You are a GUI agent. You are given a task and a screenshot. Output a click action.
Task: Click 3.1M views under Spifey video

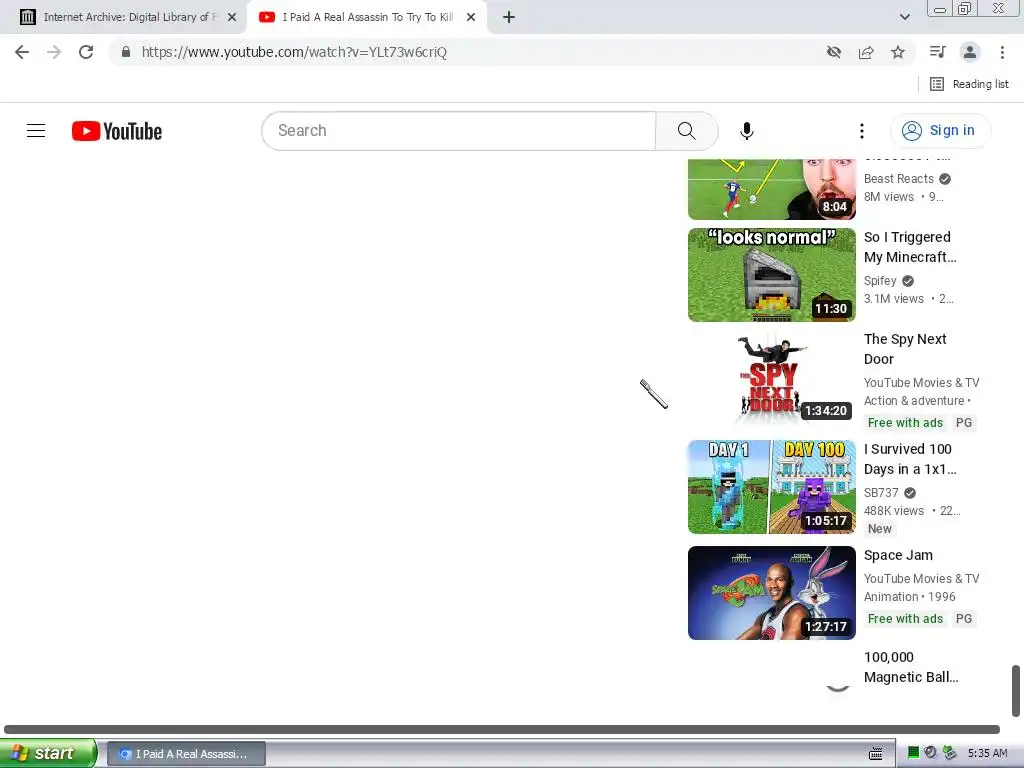pos(894,299)
